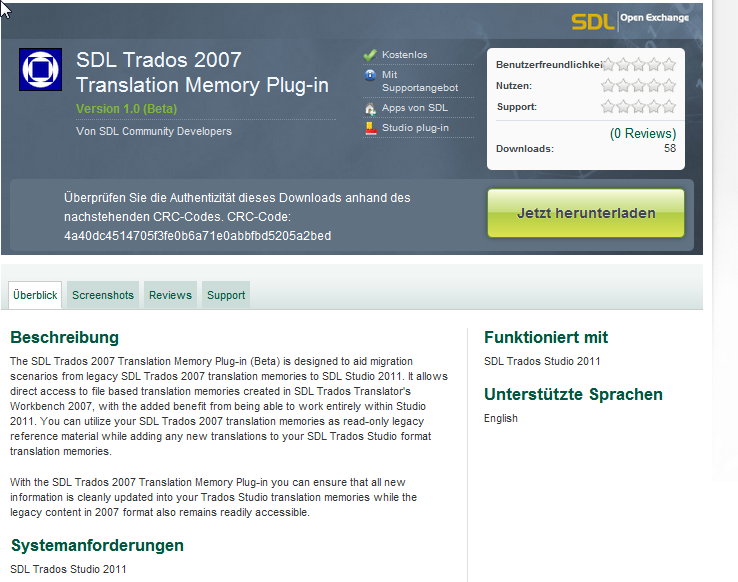Click the Von SDL Community Developers link

154,131
